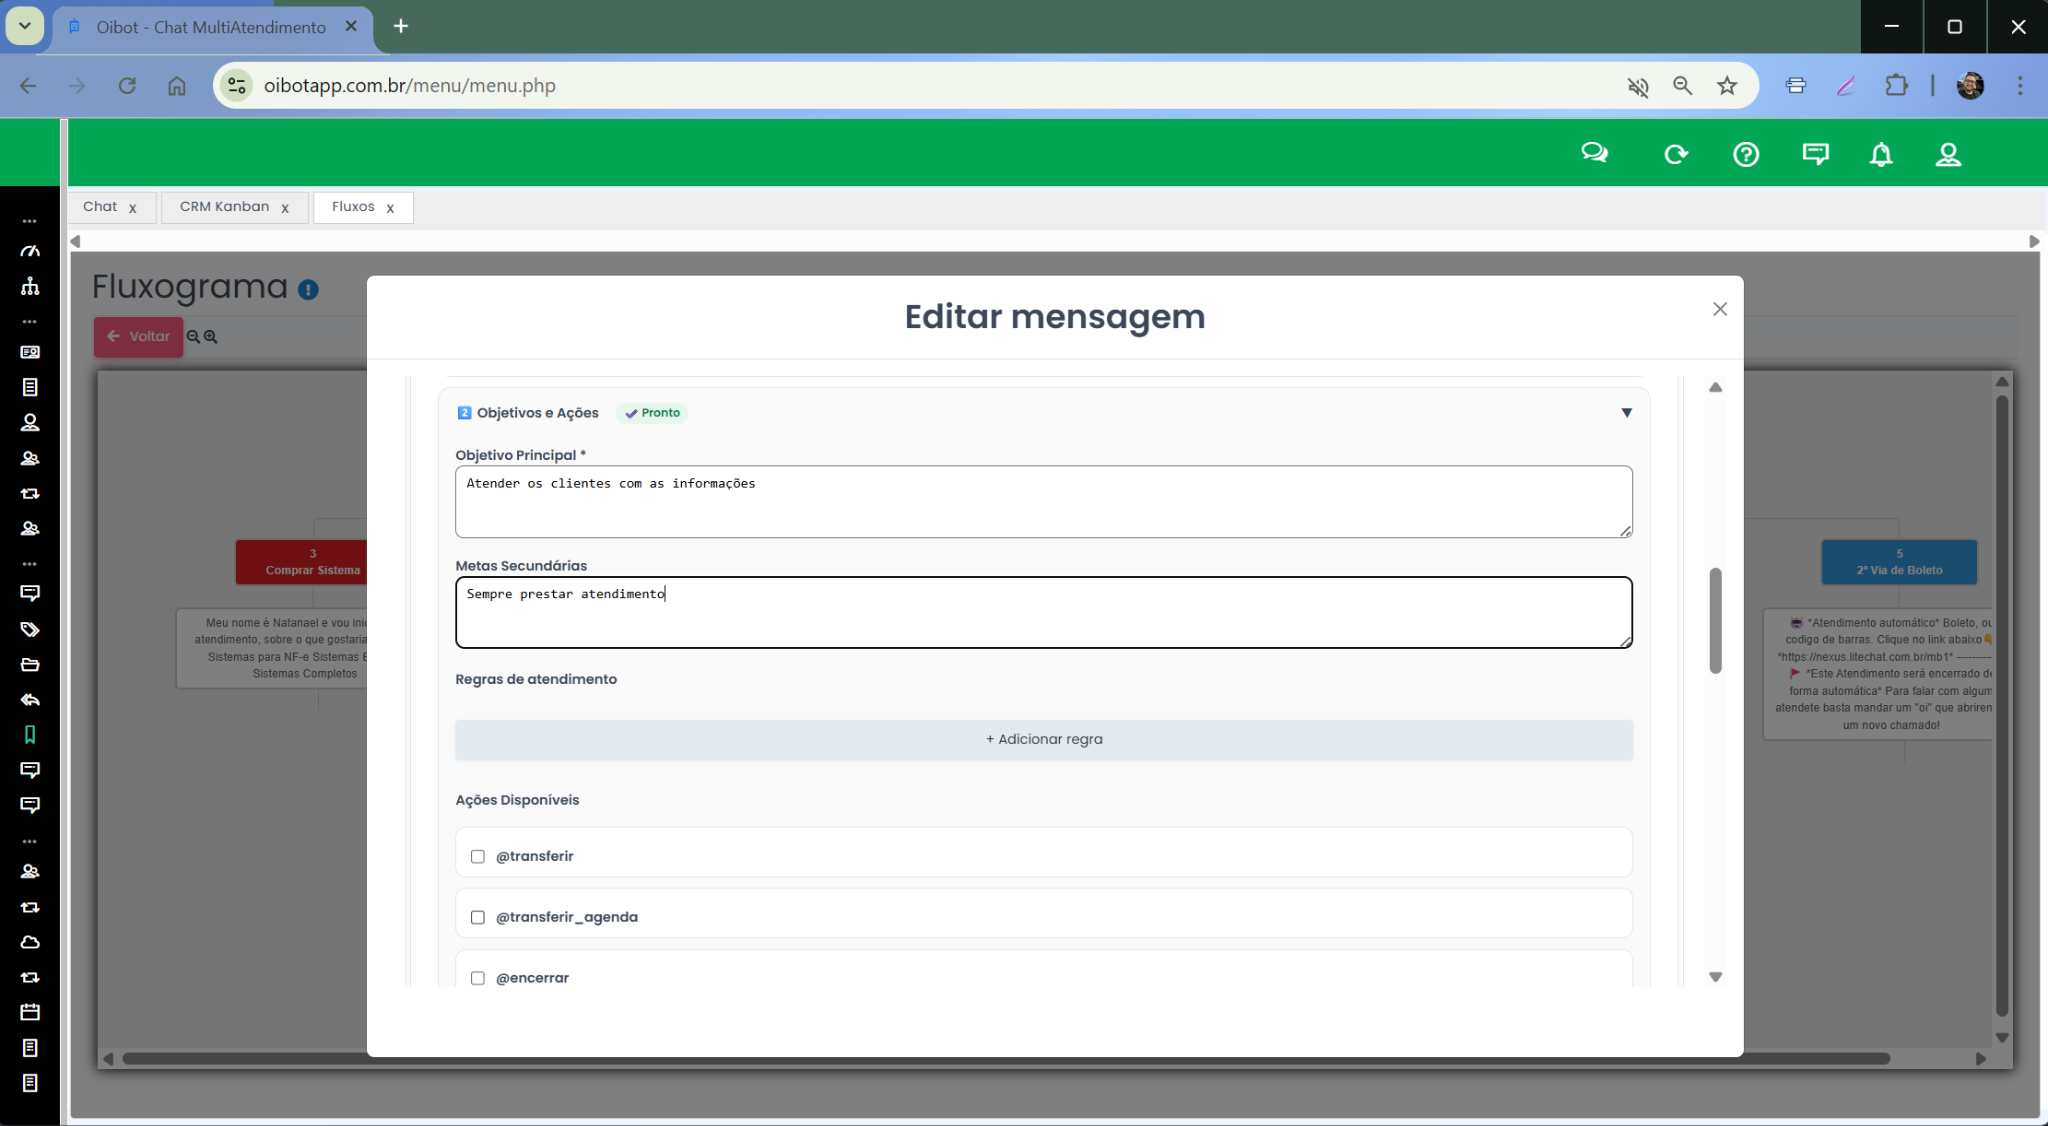Viewport: 2048px width, 1126px height.
Task: Click the Ações Disponíveis heading
Action: [517, 800]
